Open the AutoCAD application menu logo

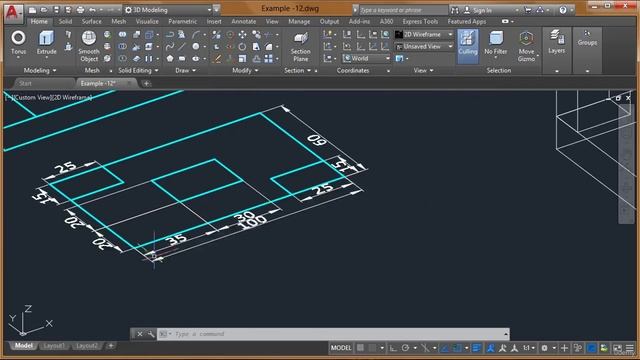click(13, 12)
